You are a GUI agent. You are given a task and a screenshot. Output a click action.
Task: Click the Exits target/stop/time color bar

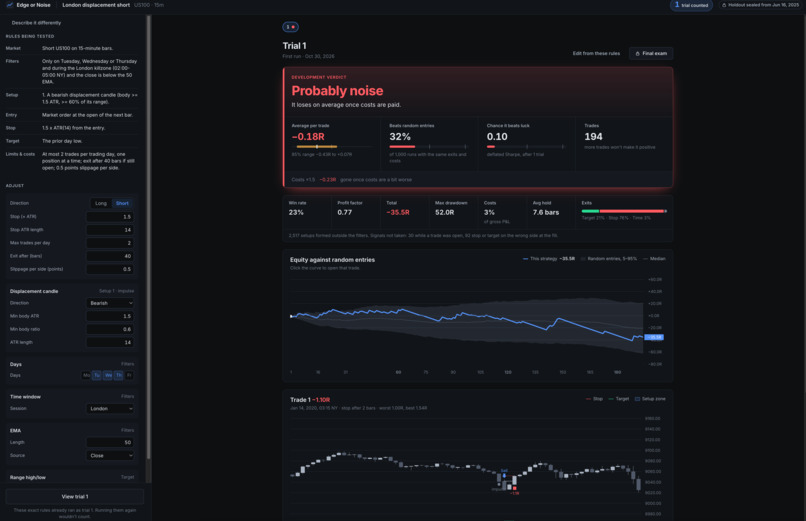point(624,211)
